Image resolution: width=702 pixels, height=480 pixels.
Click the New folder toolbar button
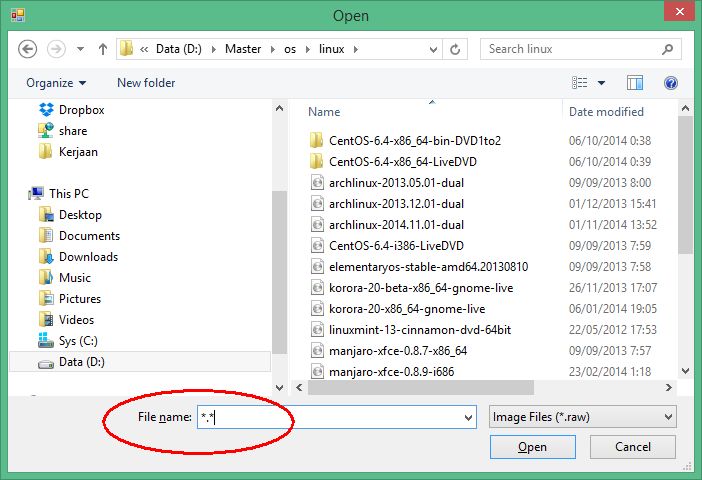[146, 83]
